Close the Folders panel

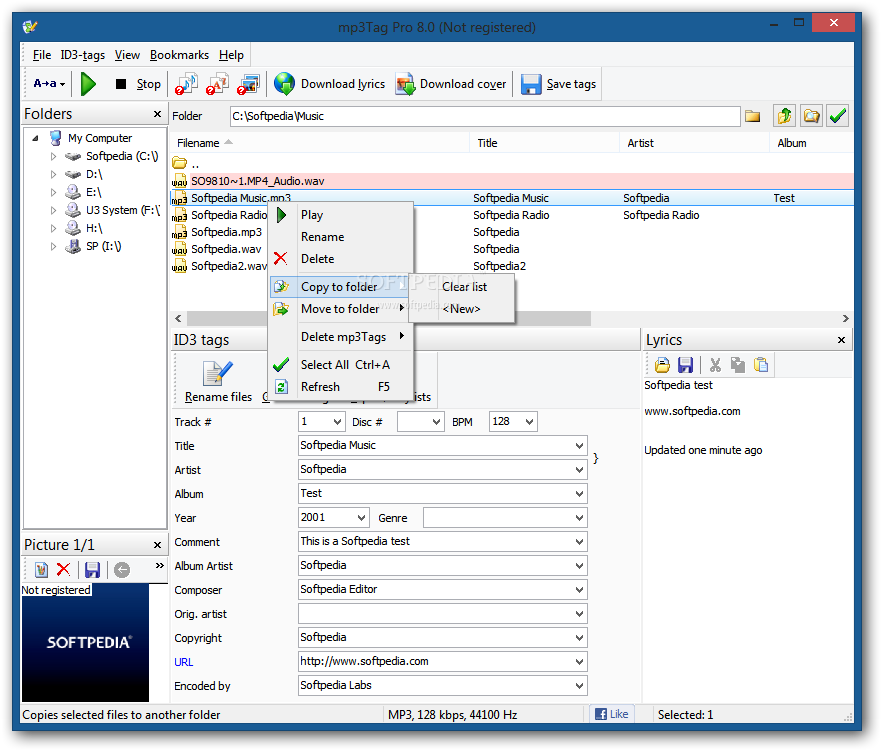point(157,114)
